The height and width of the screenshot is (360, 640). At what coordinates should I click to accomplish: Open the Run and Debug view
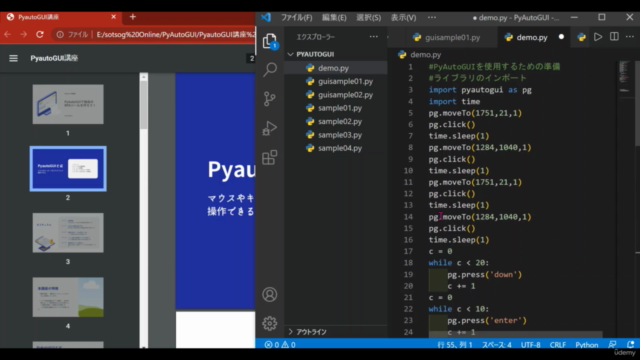coord(269,128)
